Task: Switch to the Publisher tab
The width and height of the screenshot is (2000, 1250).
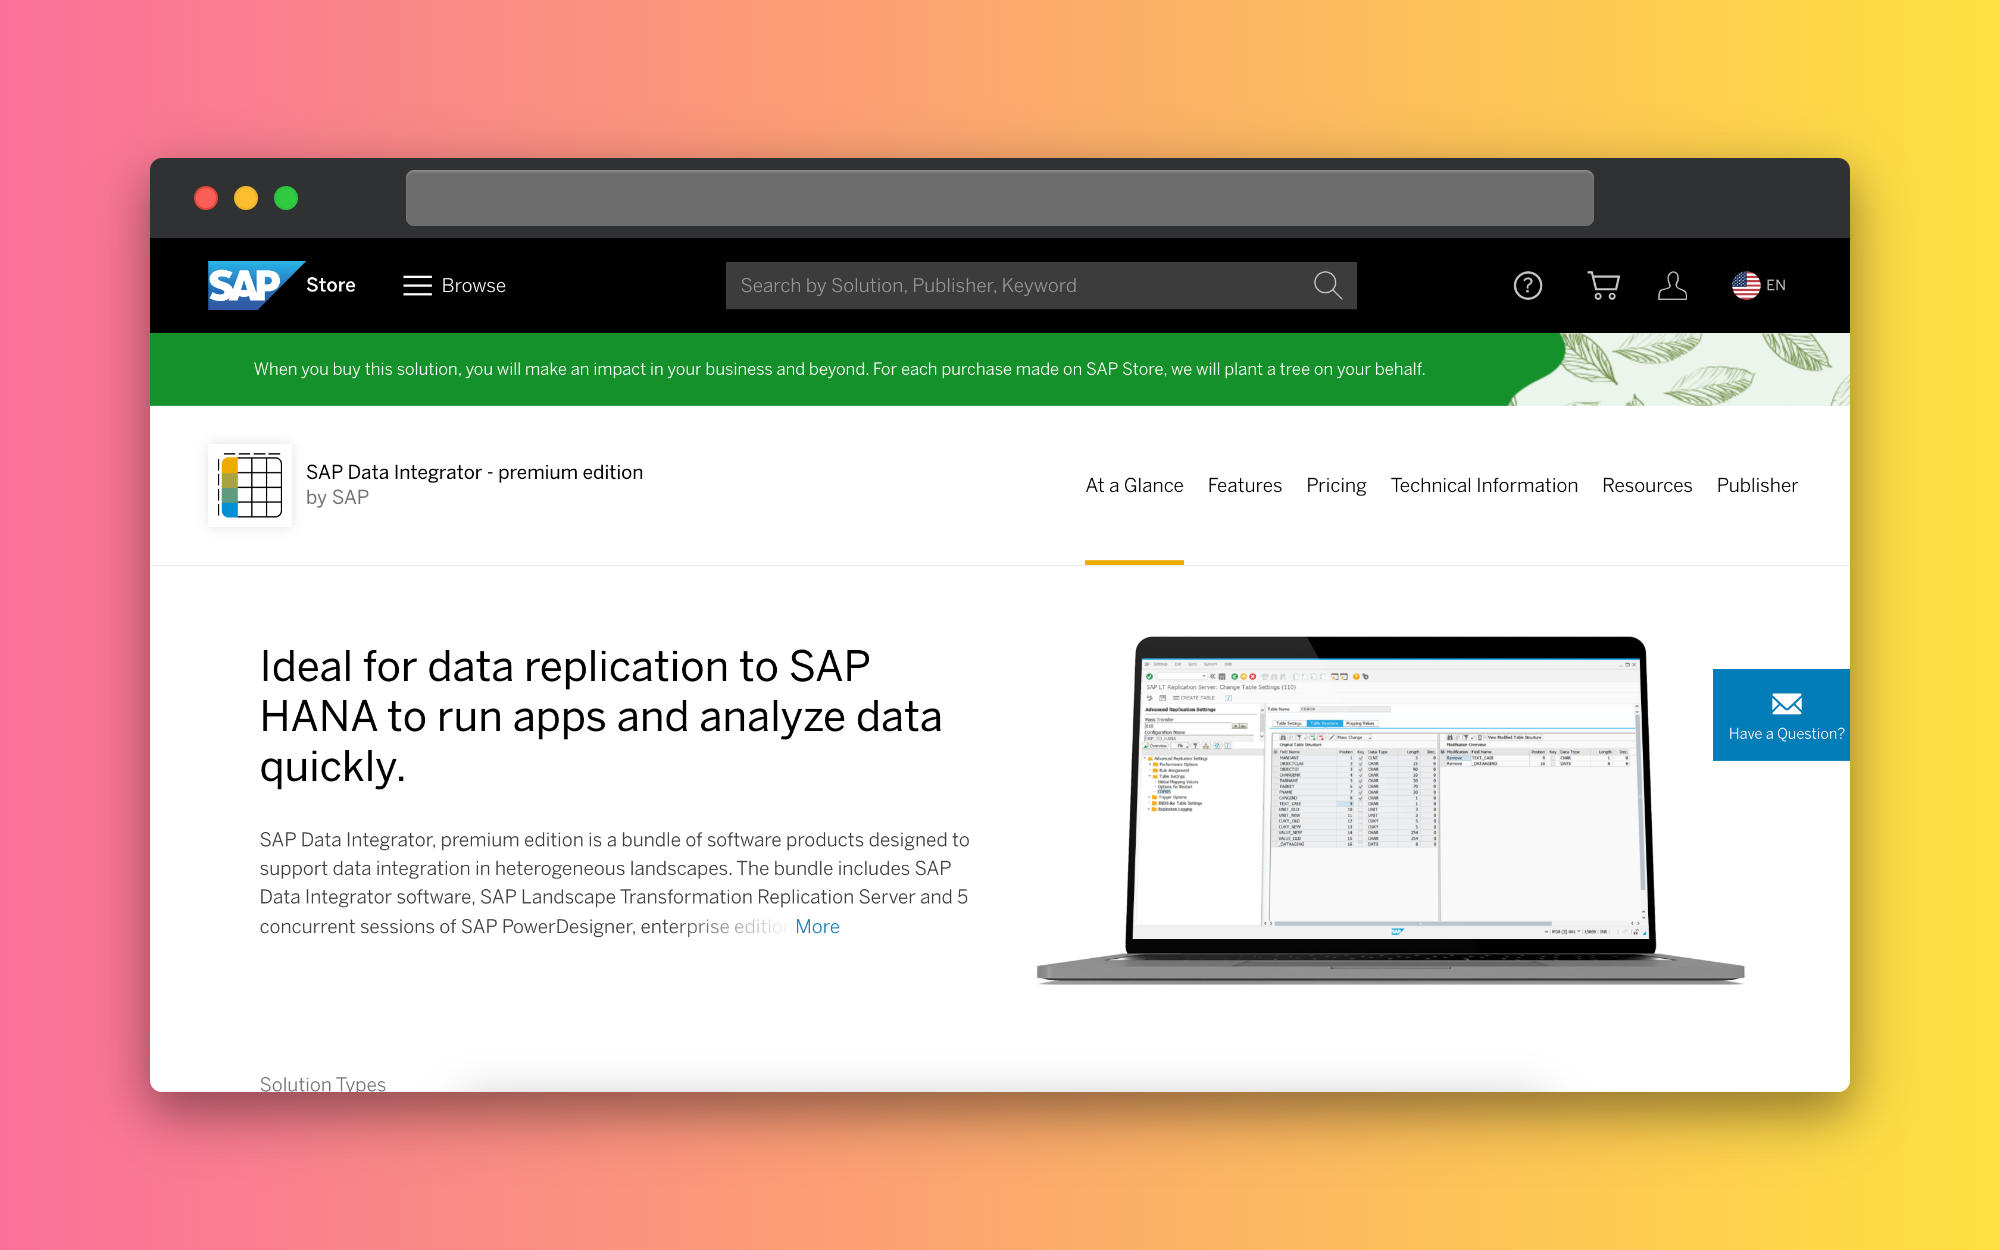Action: [1757, 486]
